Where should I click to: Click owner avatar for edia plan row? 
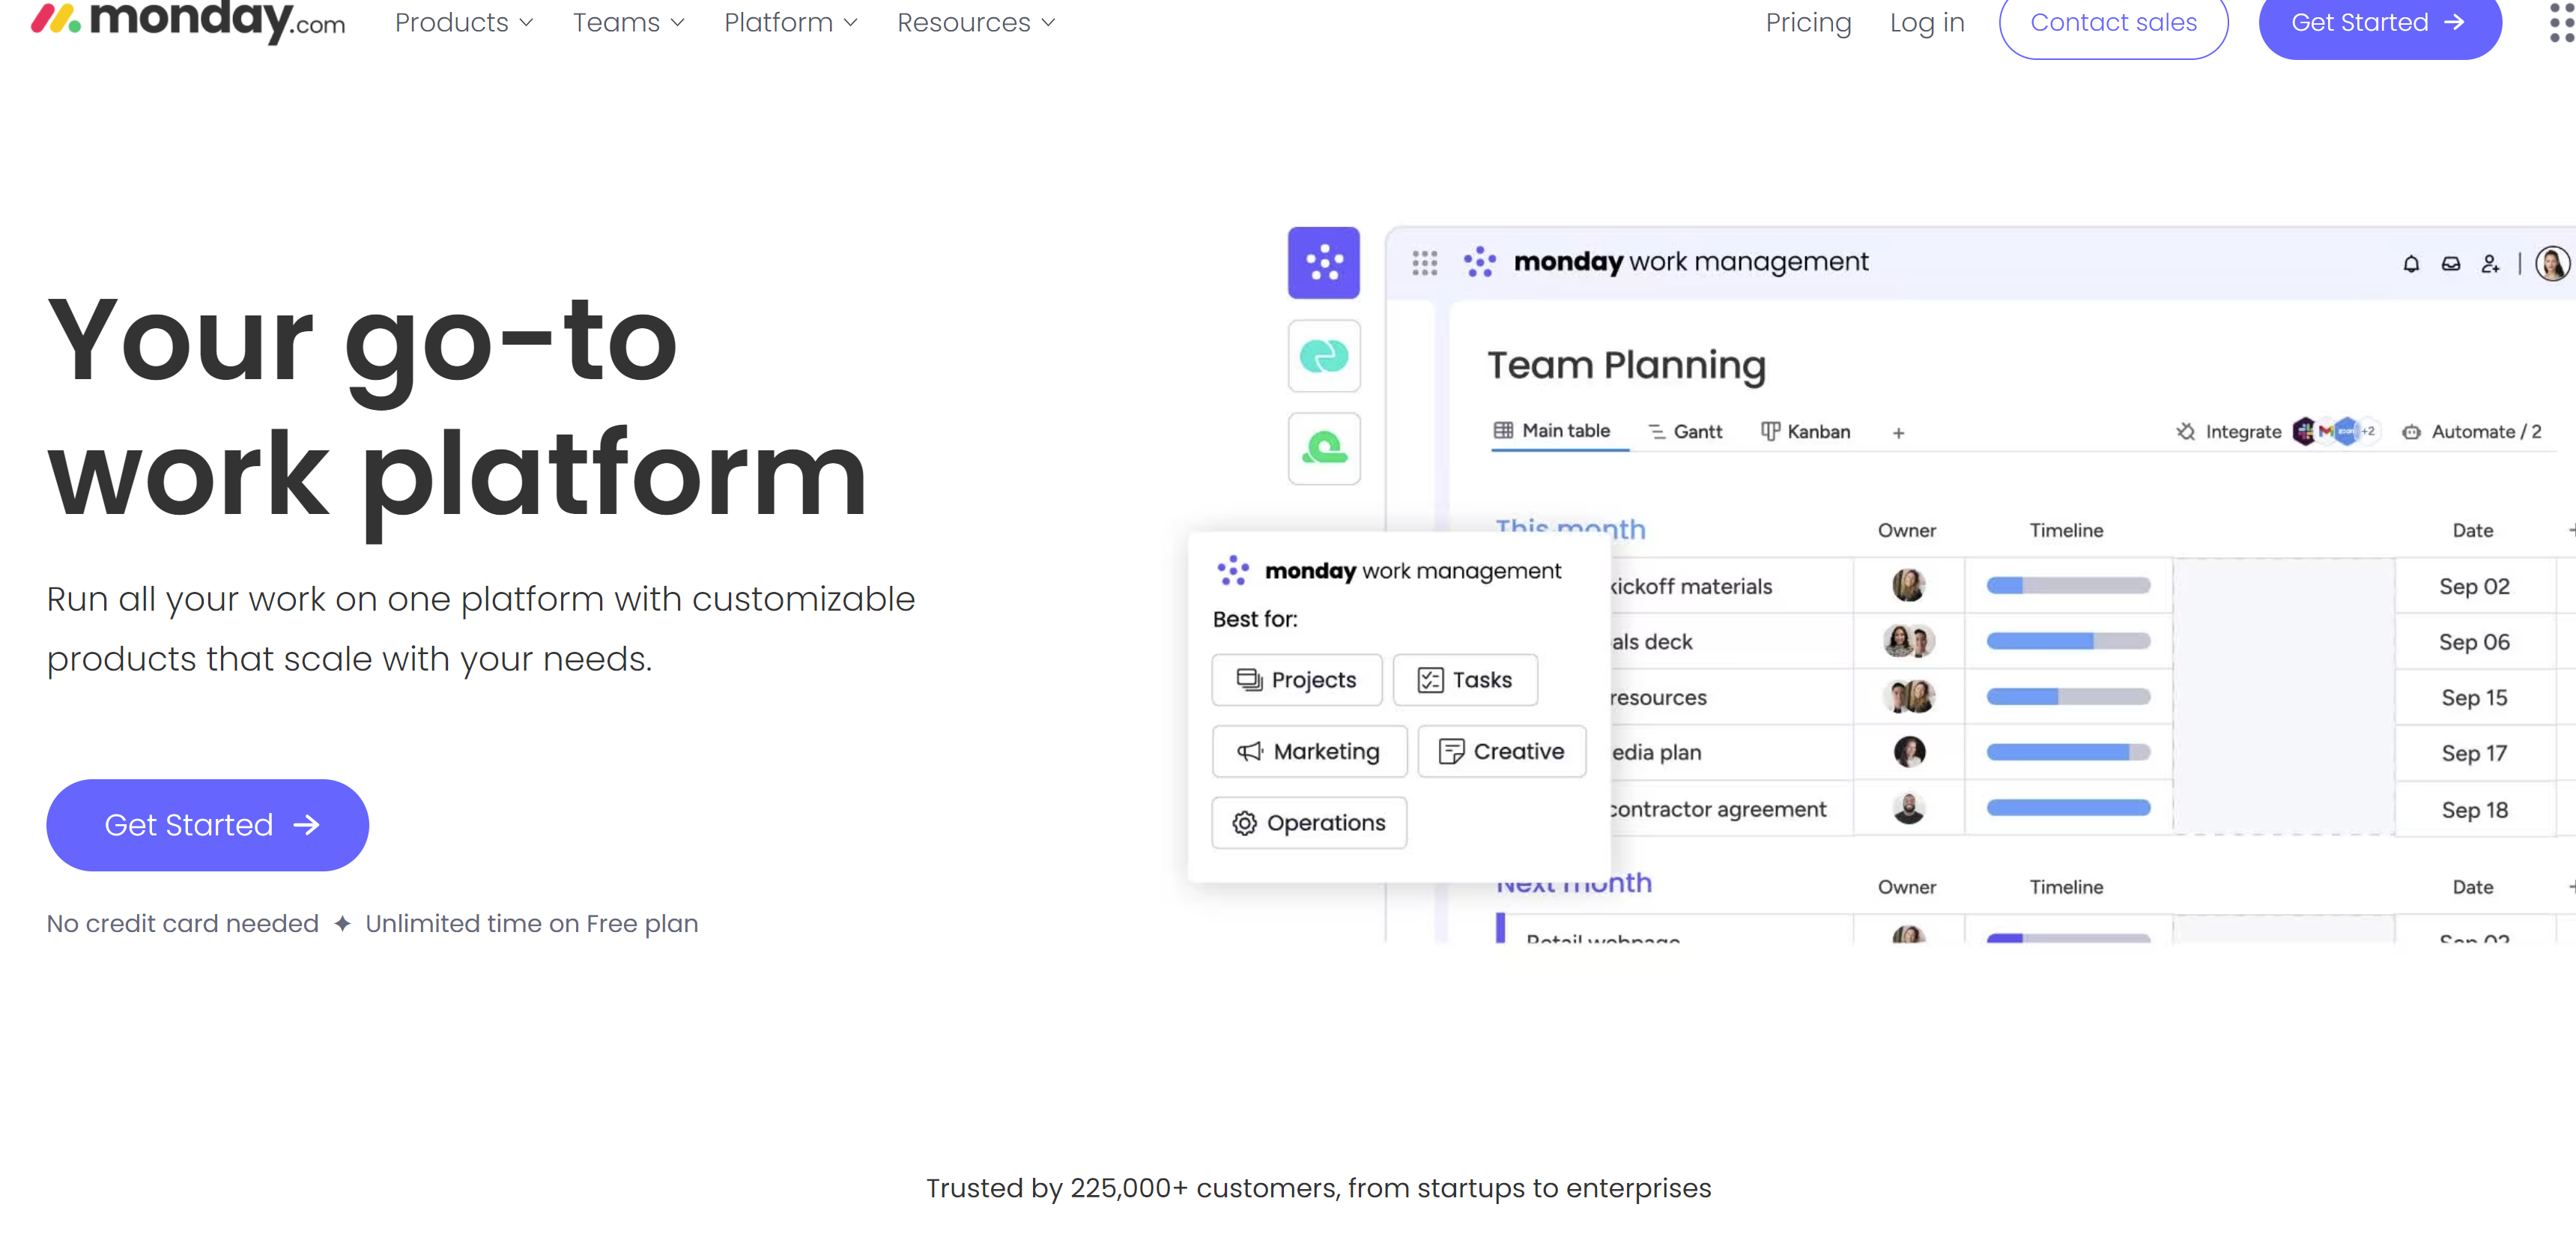point(1908,752)
